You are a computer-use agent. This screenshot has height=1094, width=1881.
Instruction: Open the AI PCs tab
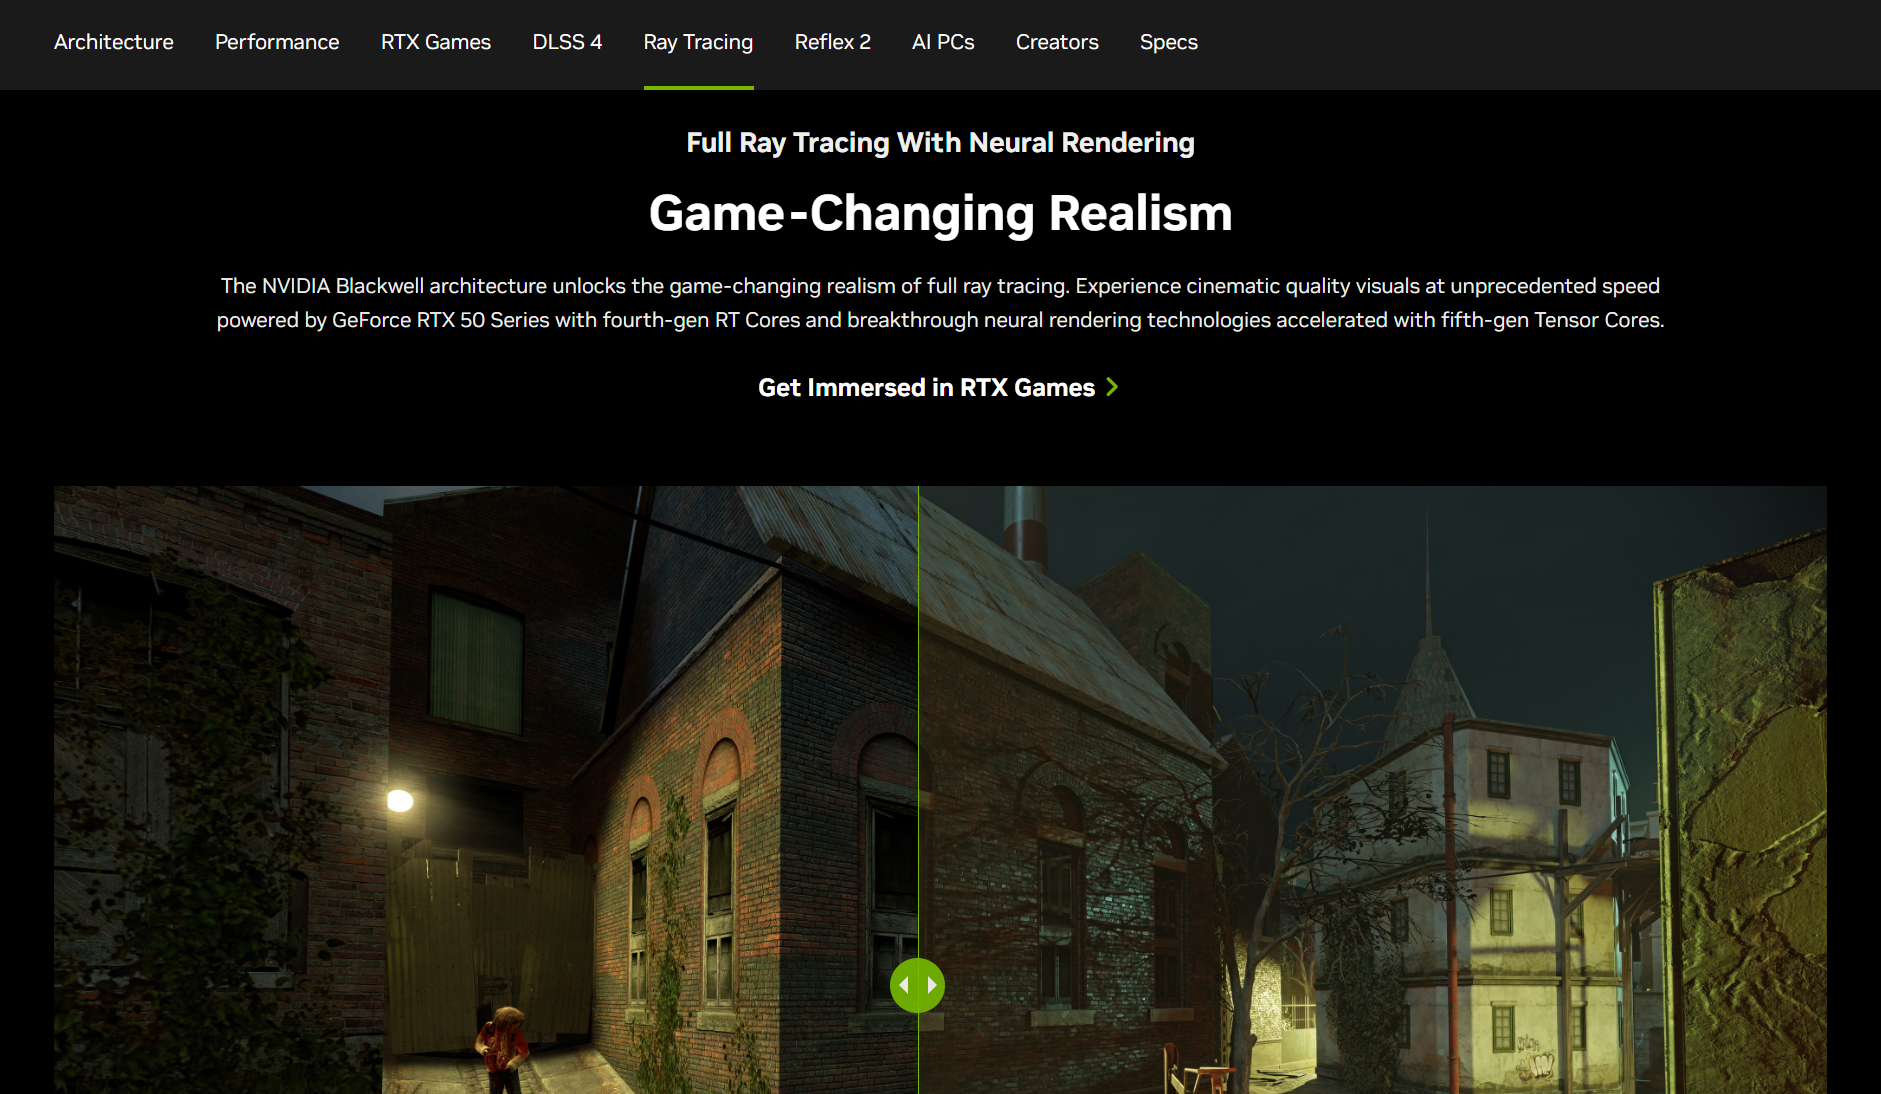coord(943,42)
